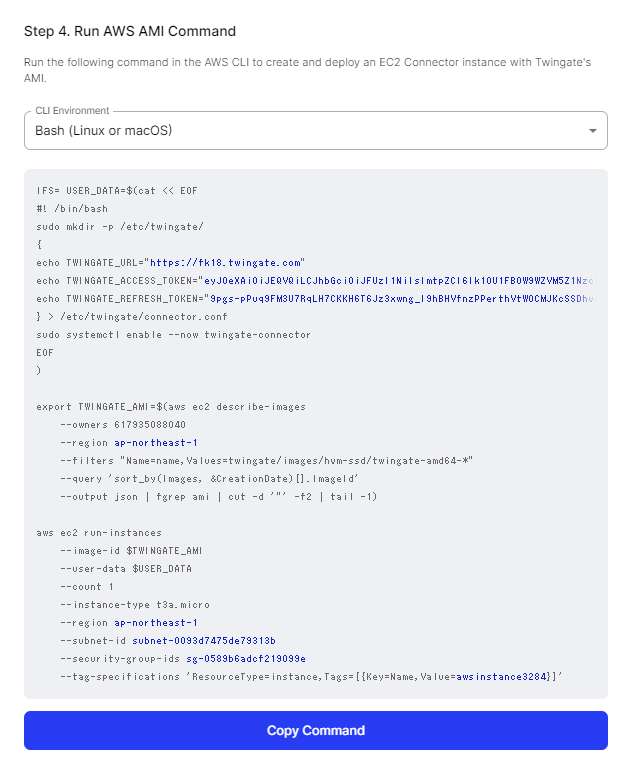This screenshot has width=628, height=770.
Task: Click the '--output json | fgrep ami' line
Action: pyautogui.click(x=218, y=497)
